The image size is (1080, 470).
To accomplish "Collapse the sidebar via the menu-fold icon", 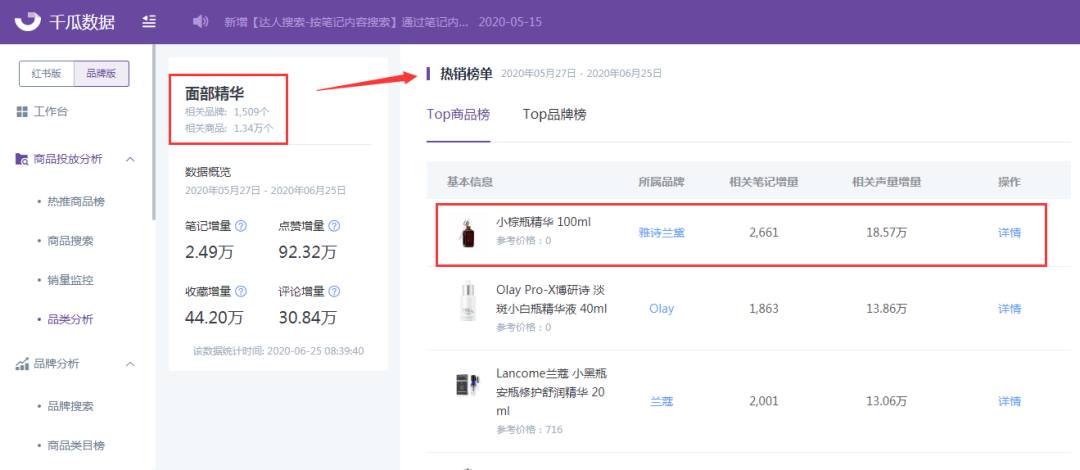I will tap(149, 21).
